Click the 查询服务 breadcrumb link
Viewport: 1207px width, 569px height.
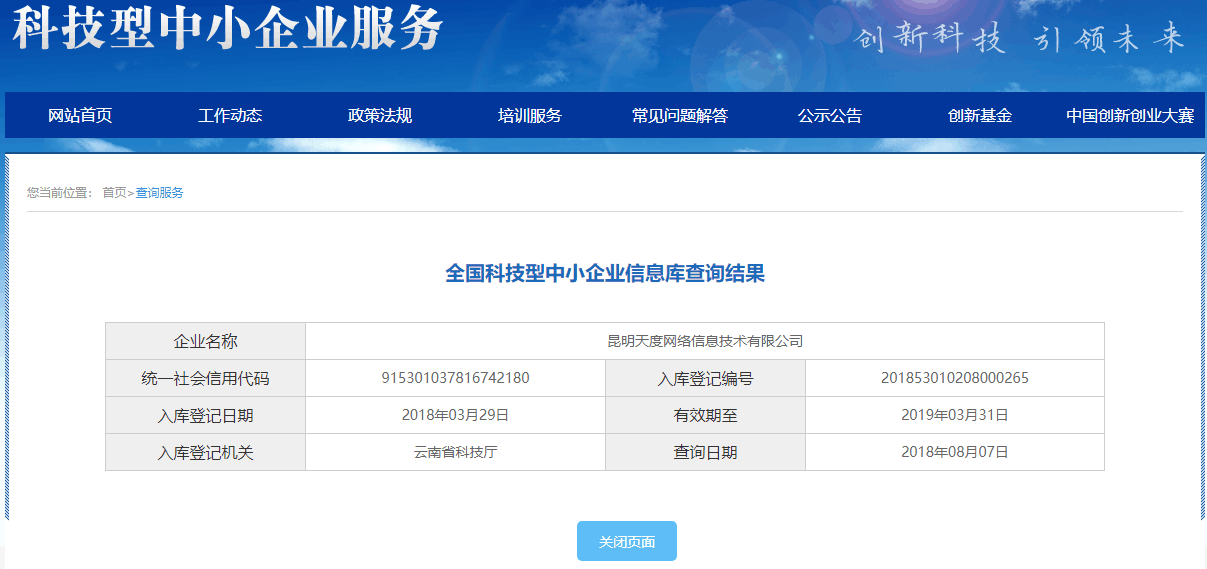[x=160, y=193]
